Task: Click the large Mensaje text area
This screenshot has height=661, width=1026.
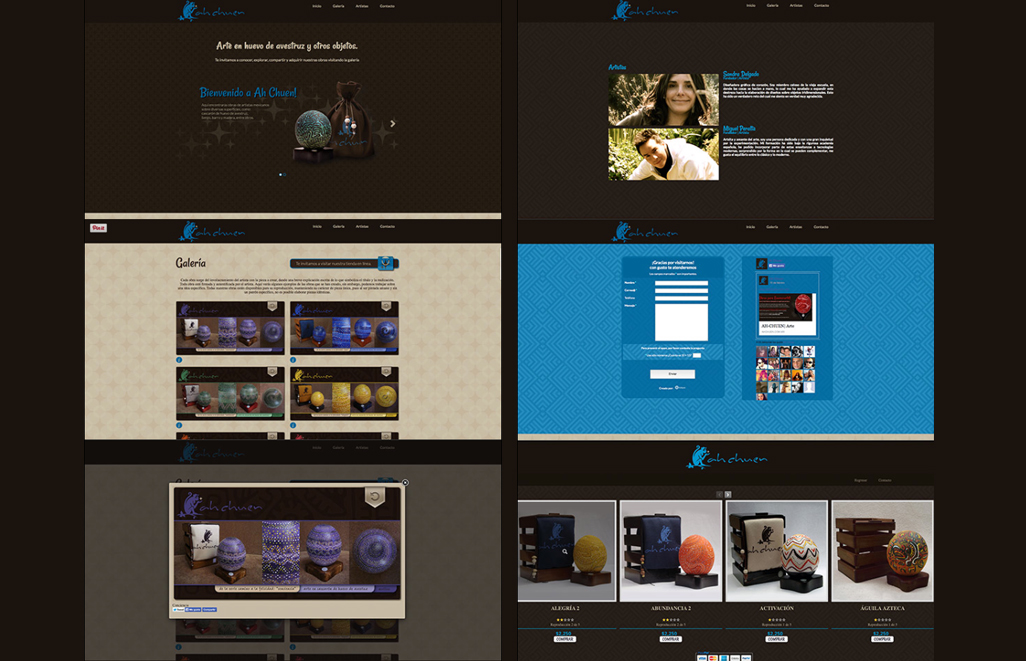Action: [x=681, y=322]
